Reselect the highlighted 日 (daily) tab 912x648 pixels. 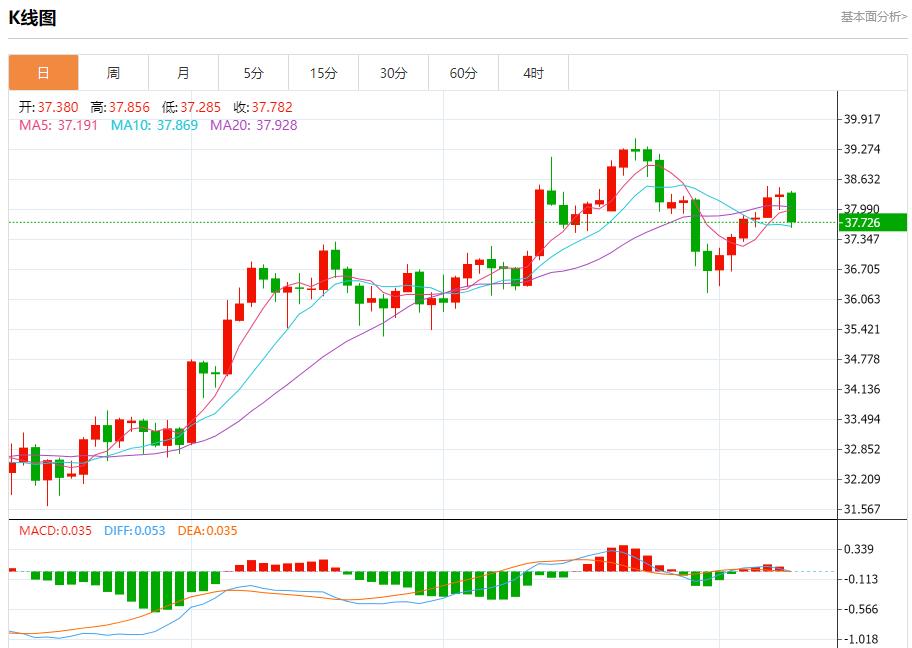click(42, 72)
